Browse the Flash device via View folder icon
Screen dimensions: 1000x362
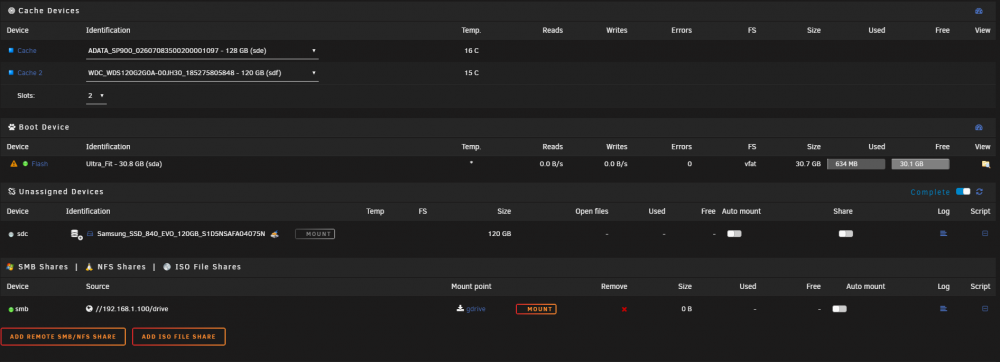coord(986,164)
